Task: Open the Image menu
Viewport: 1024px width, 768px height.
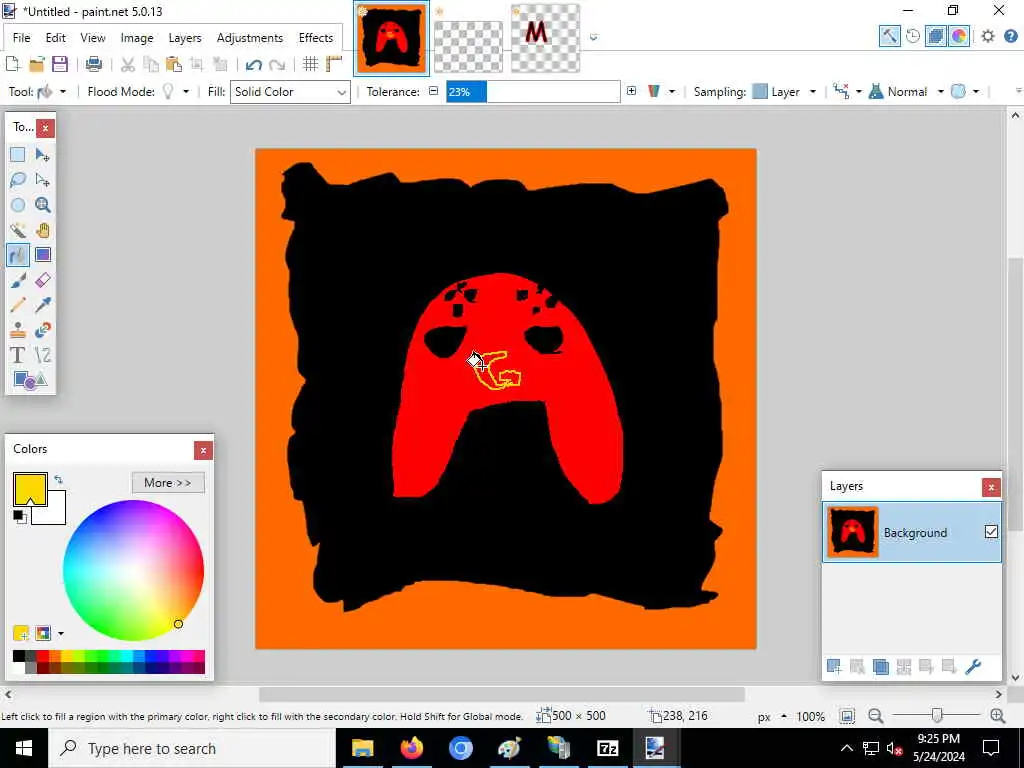Action: (136, 38)
